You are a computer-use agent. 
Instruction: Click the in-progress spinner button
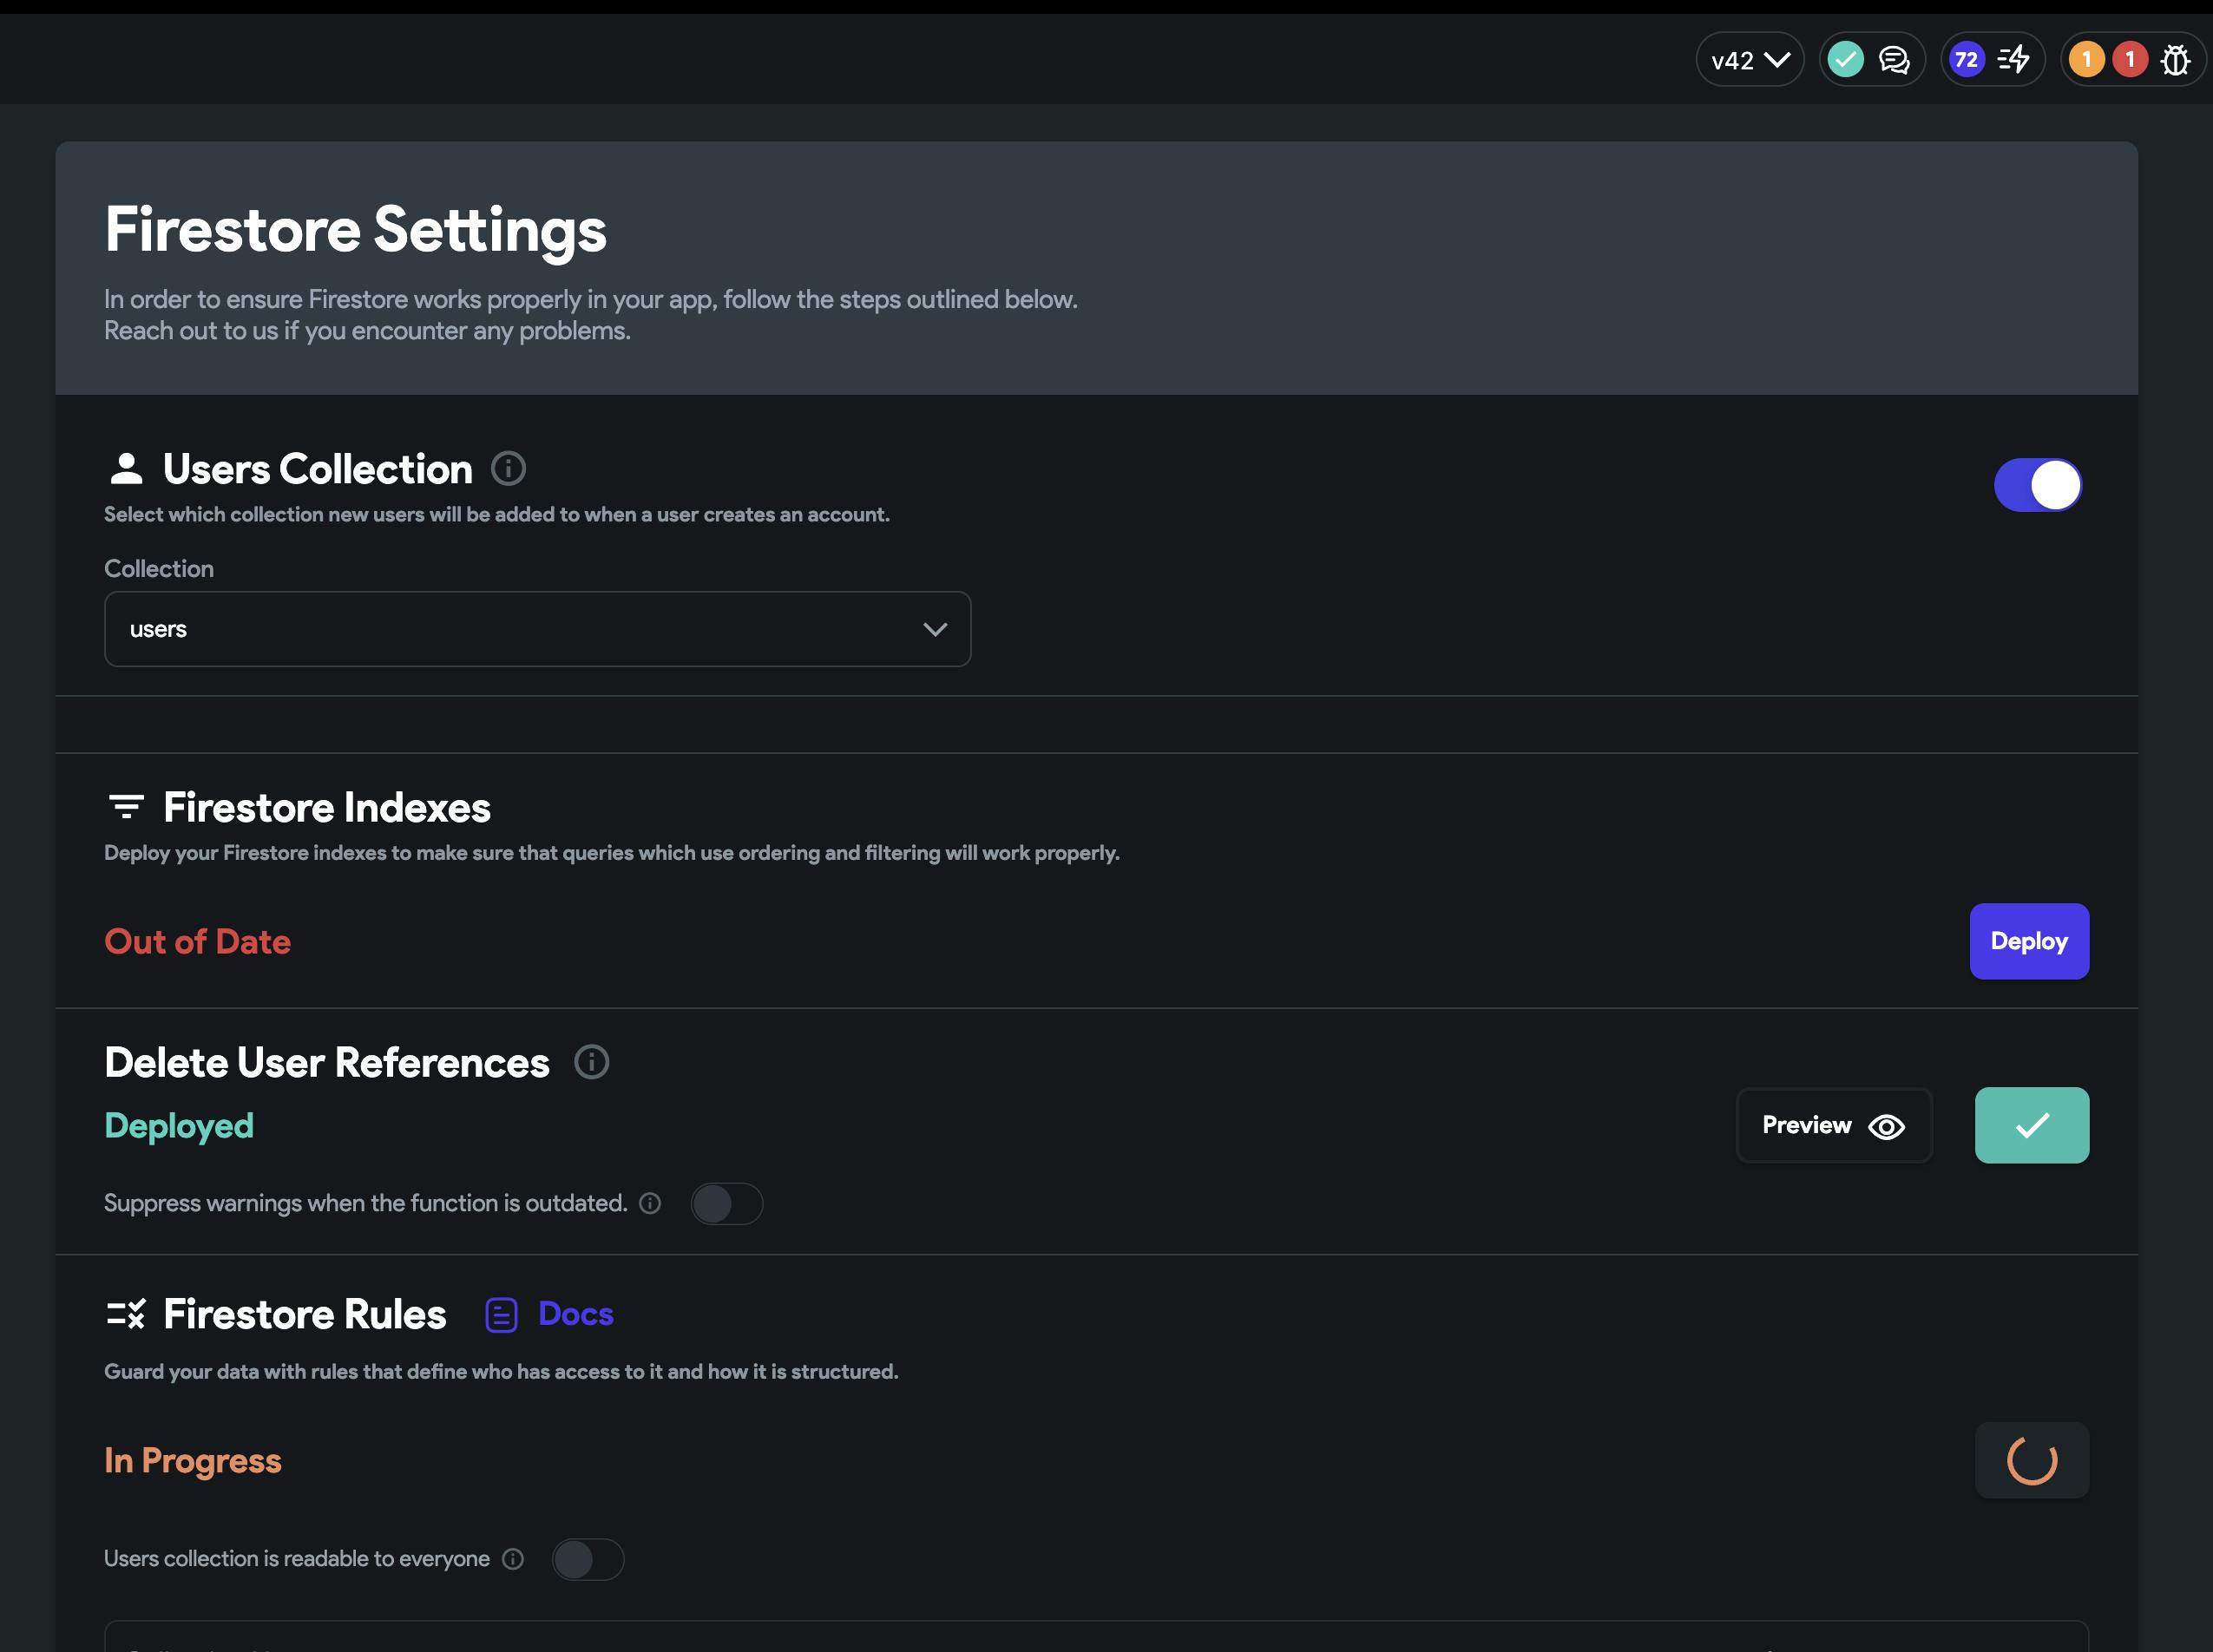click(2031, 1461)
